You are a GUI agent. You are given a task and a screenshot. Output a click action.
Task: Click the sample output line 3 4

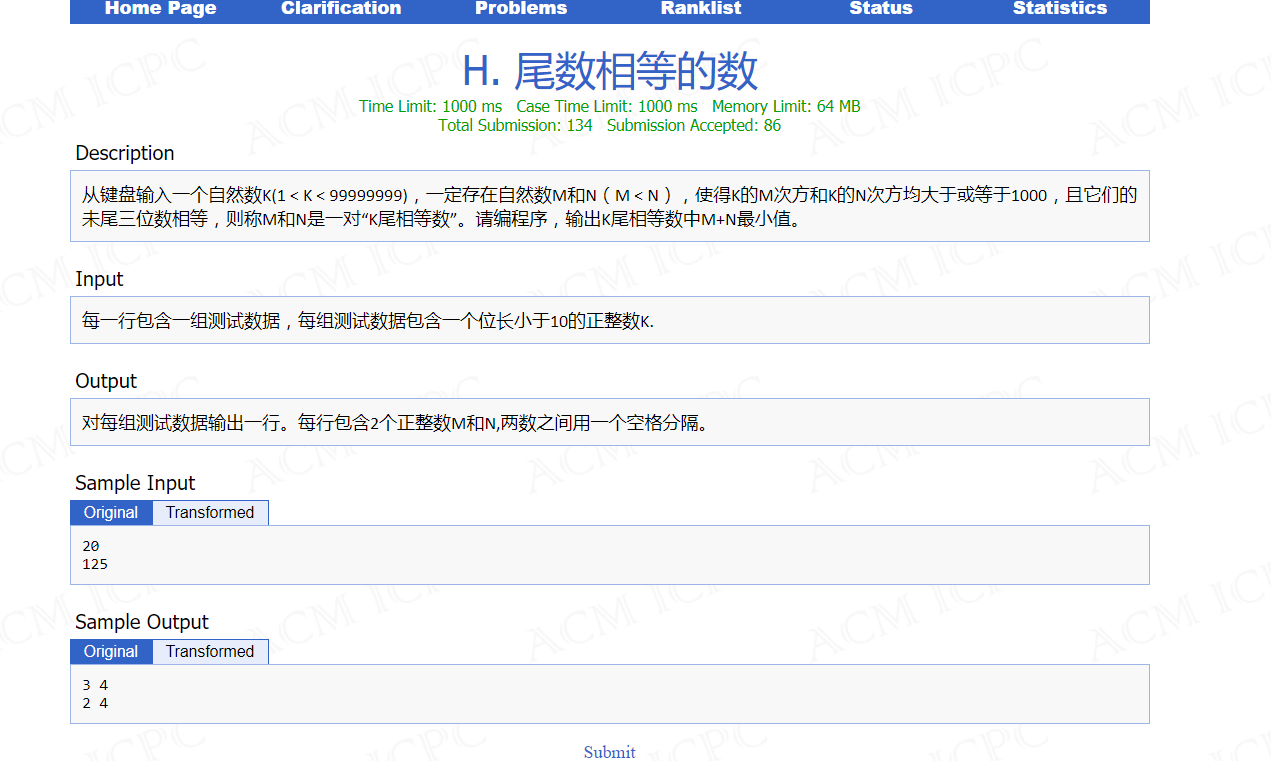[x=95, y=685]
